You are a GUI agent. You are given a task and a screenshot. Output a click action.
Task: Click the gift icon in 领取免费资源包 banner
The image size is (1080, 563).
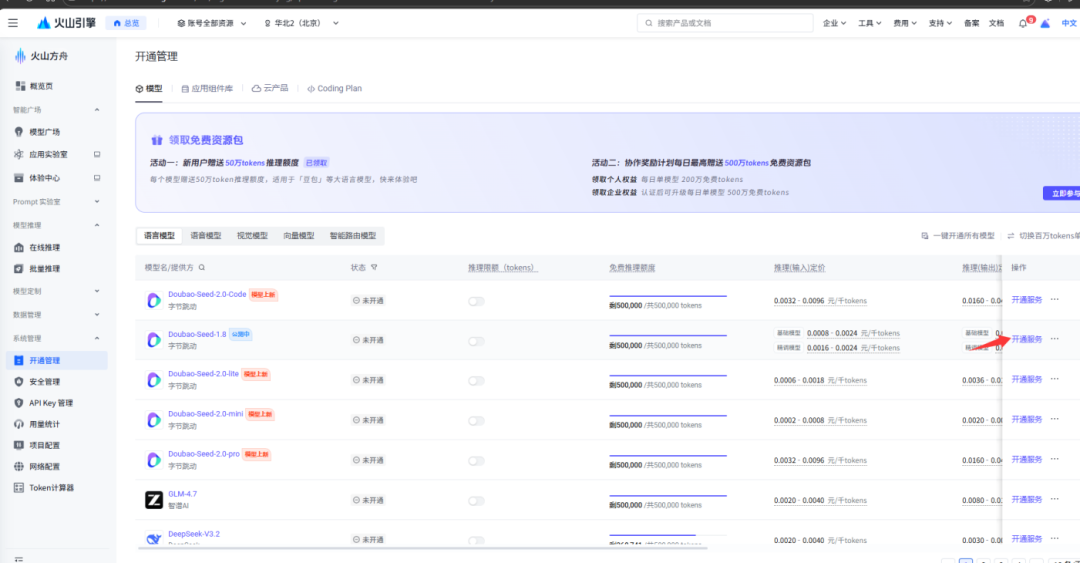[157, 140]
